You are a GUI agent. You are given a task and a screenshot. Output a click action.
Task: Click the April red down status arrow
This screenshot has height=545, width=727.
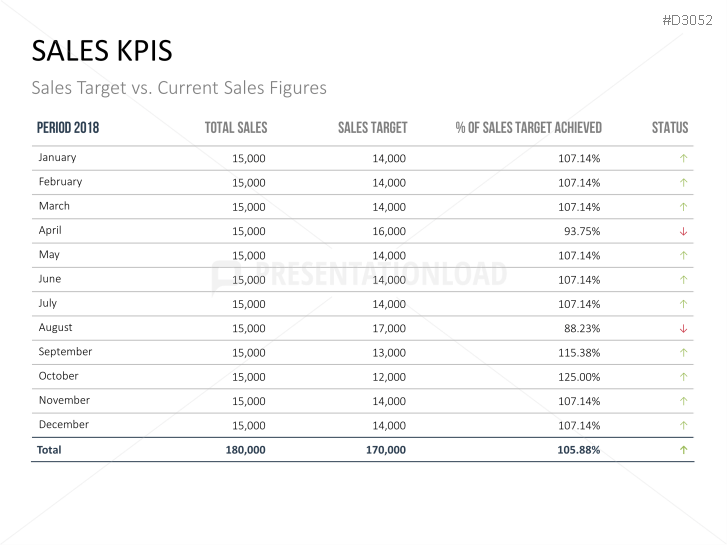tap(683, 231)
